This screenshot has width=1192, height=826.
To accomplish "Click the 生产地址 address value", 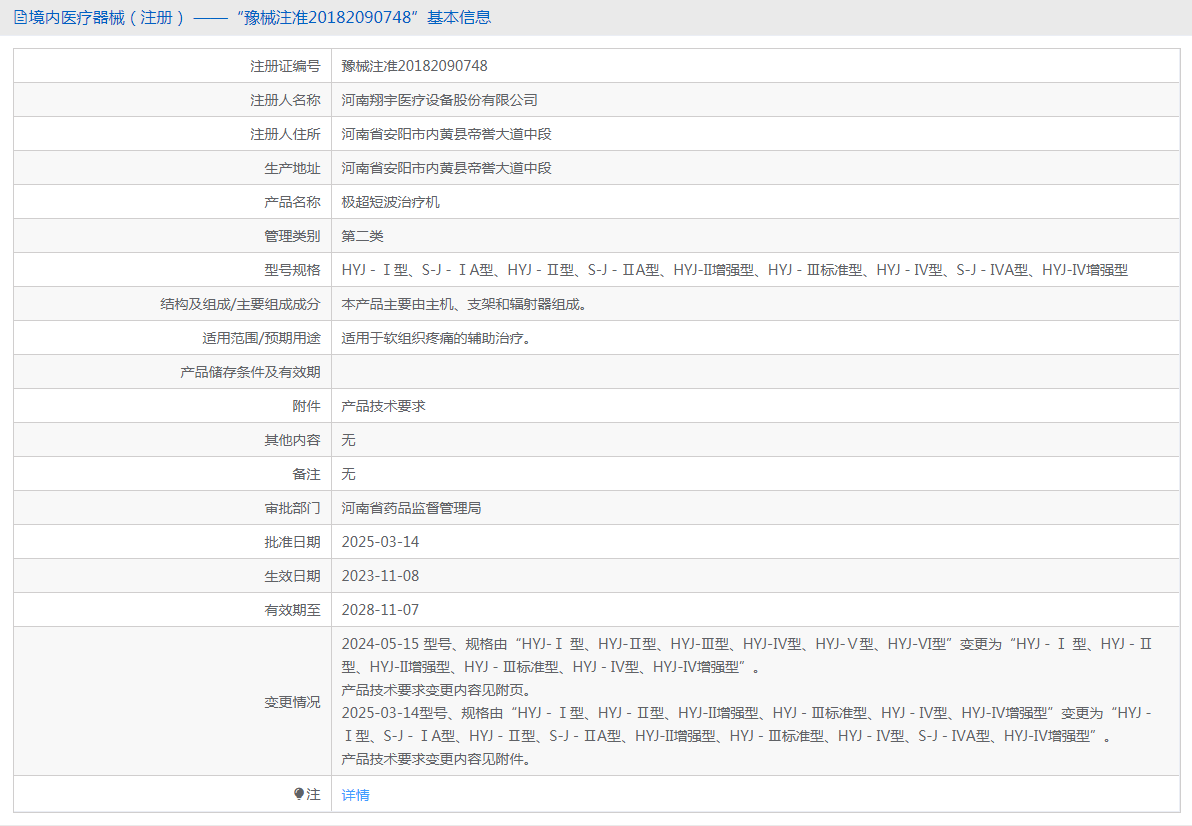I will point(446,169).
